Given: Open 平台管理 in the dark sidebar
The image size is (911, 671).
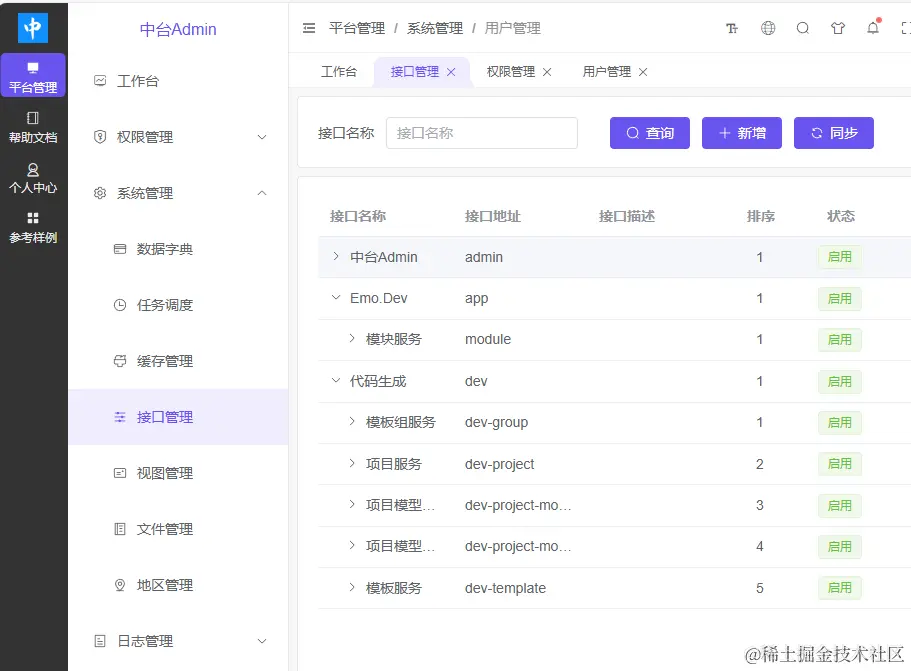Looking at the screenshot, I should (x=33, y=76).
